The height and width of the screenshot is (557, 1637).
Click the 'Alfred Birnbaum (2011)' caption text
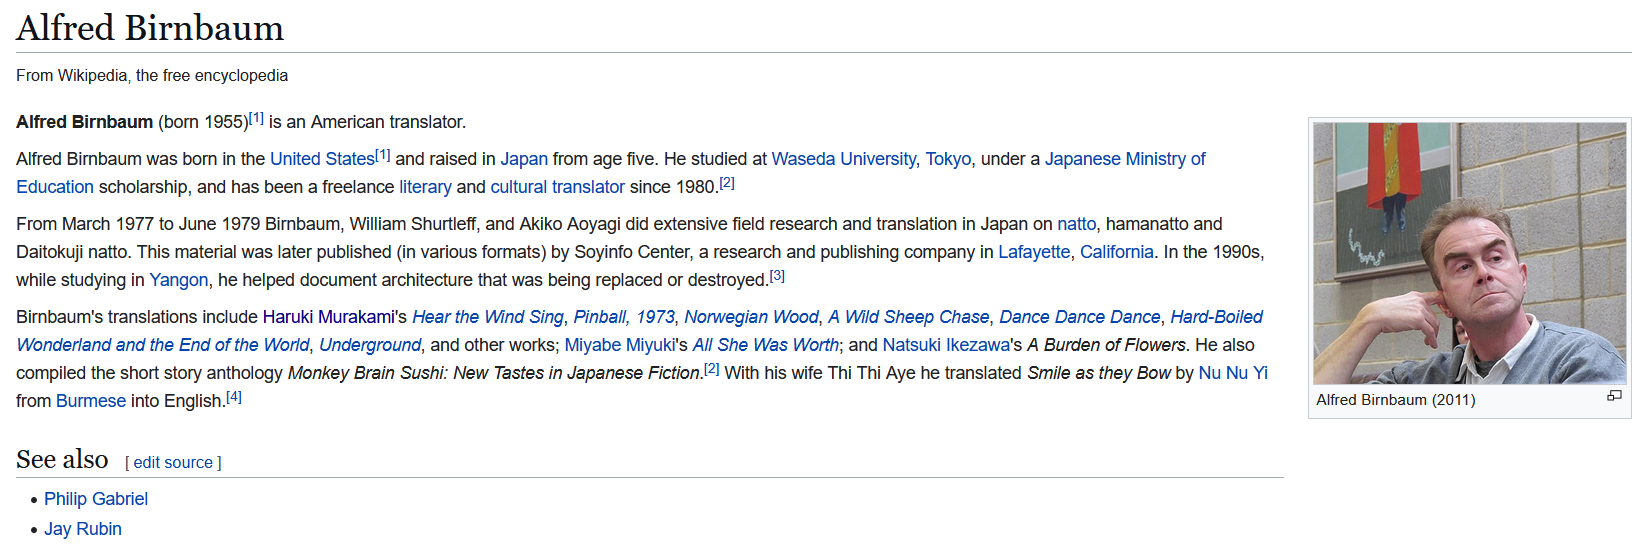(x=1396, y=400)
